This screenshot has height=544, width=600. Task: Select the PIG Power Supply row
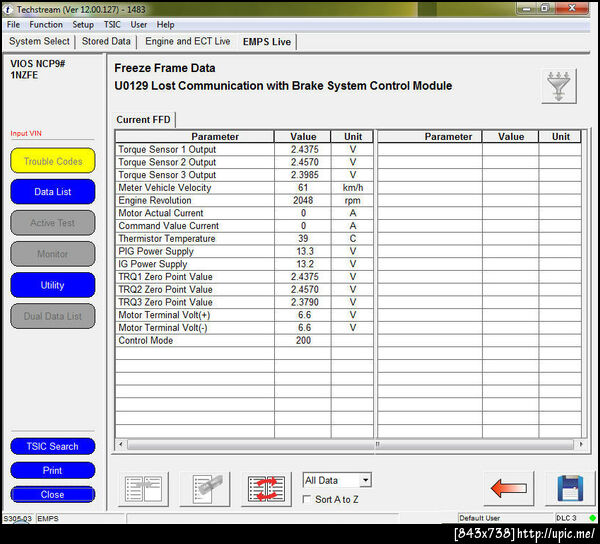[x=244, y=251]
